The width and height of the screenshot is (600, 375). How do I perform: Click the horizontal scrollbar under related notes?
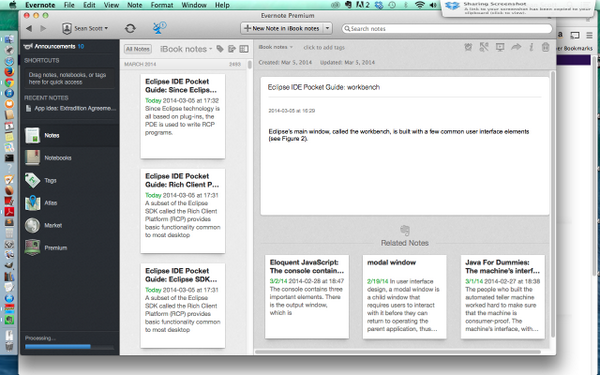coord(398,352)
